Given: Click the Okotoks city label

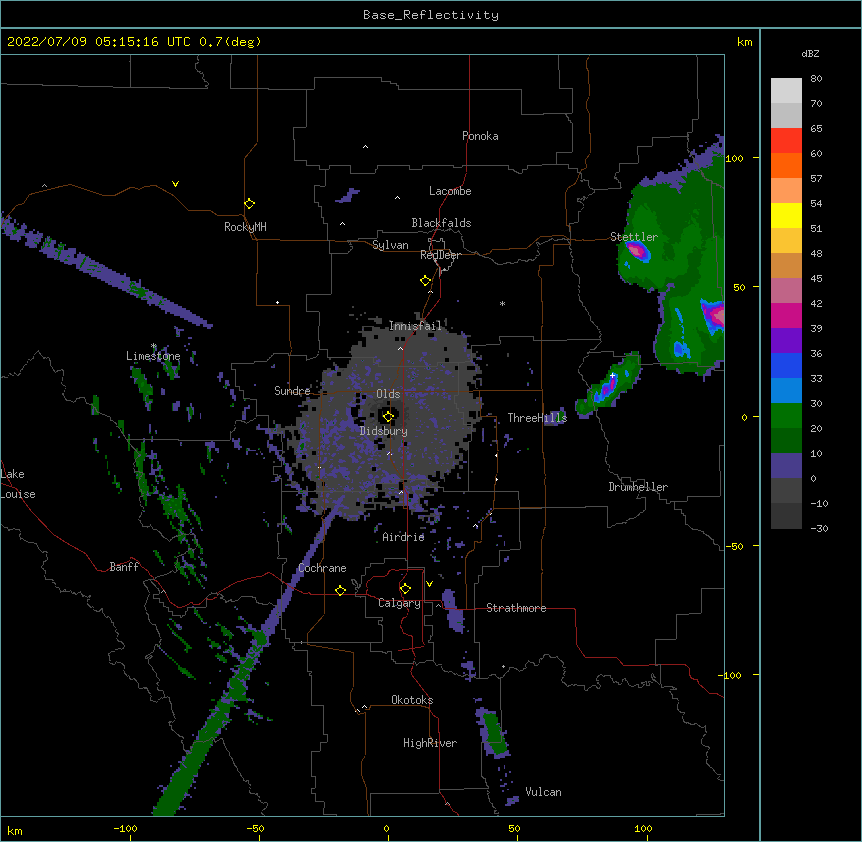Looking at the screenshot, I should pyautogui.click(x=412, y=700).
